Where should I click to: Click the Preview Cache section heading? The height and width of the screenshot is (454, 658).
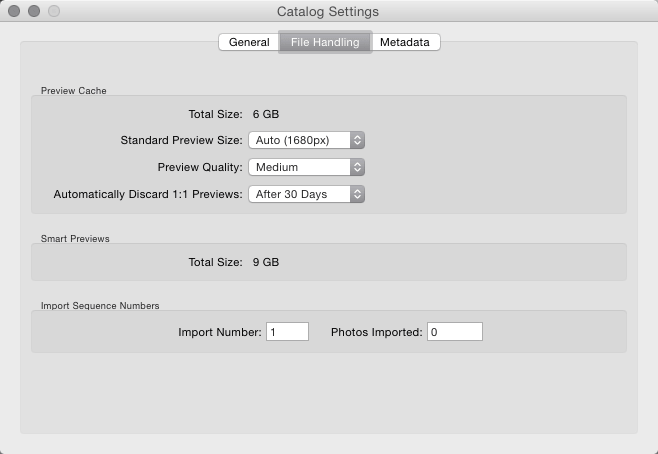pyautogui.click(x=73, y=91)
